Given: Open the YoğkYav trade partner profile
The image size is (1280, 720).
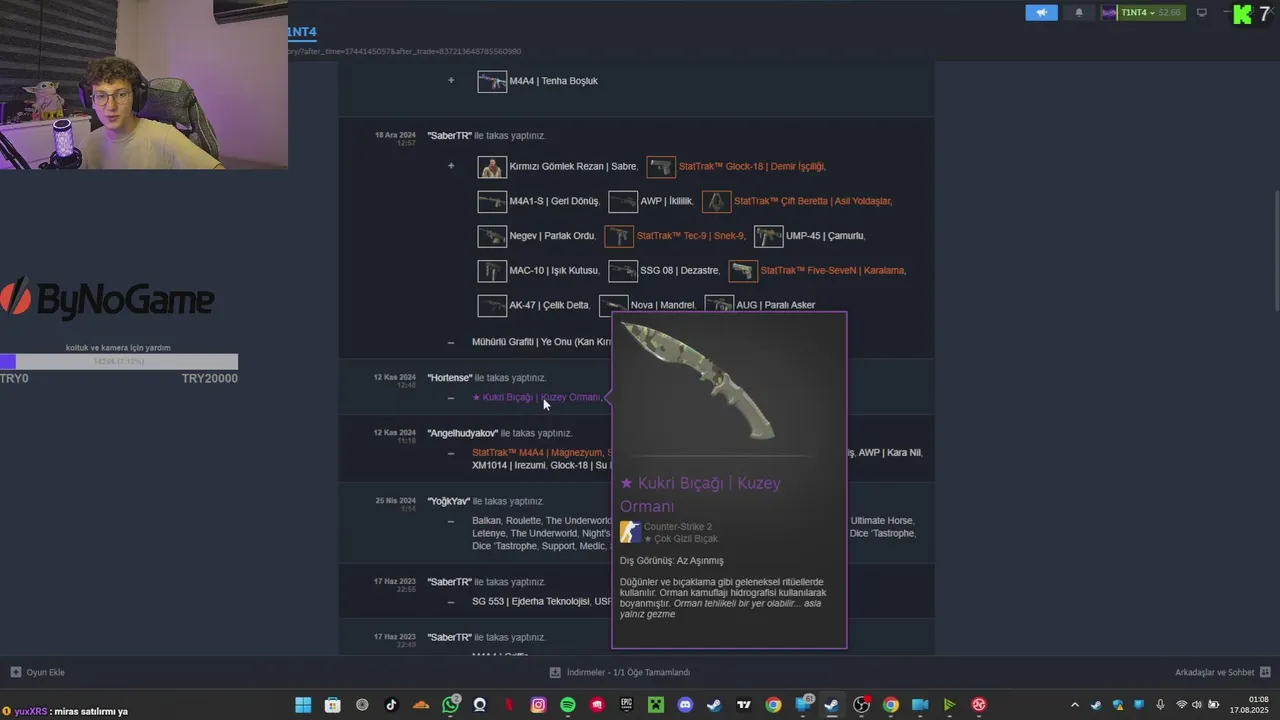Looking at the screenshot, I should 448,501.
